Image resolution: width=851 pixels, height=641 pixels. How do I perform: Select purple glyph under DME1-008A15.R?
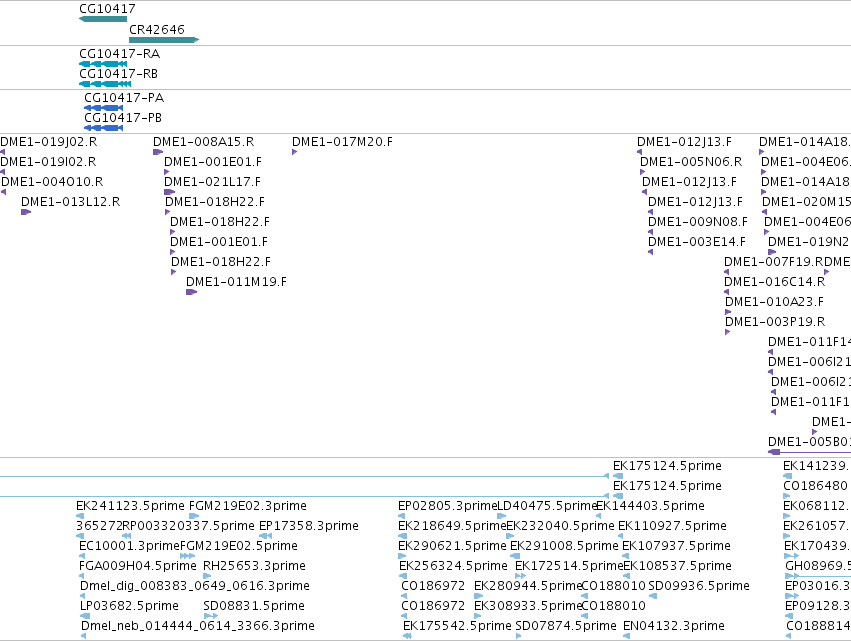pyautogui.click(x=158, y=152)
